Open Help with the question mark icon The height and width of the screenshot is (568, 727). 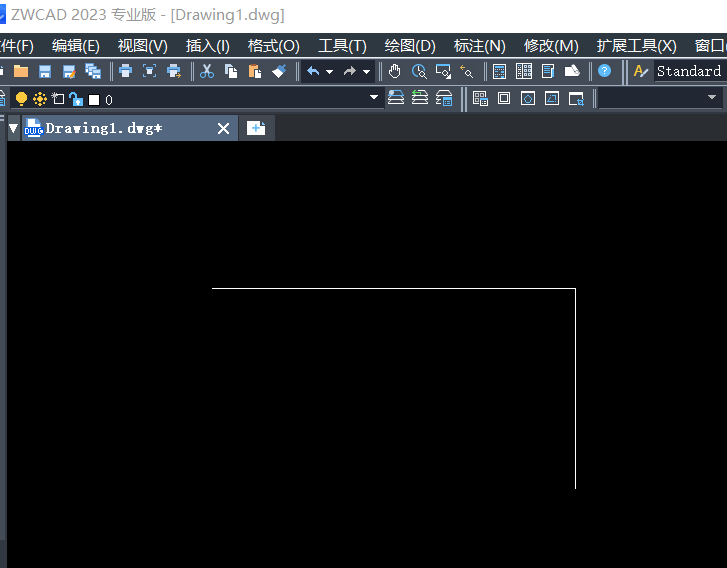(605, 71)
